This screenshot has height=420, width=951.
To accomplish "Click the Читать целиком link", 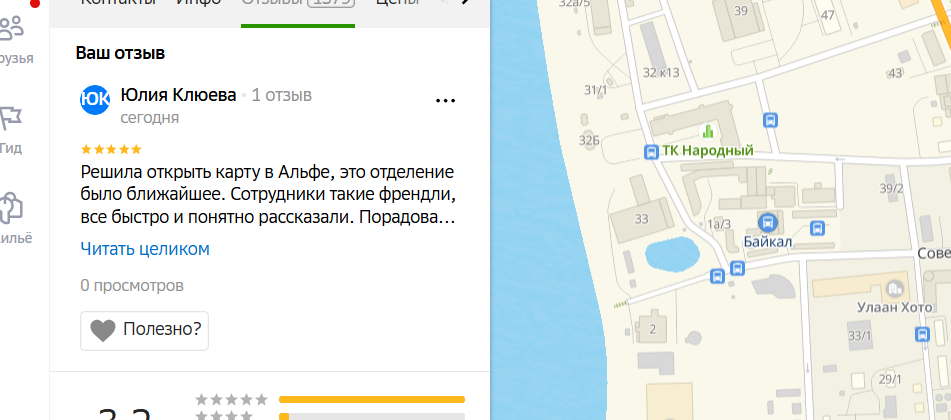I will 145,249.
